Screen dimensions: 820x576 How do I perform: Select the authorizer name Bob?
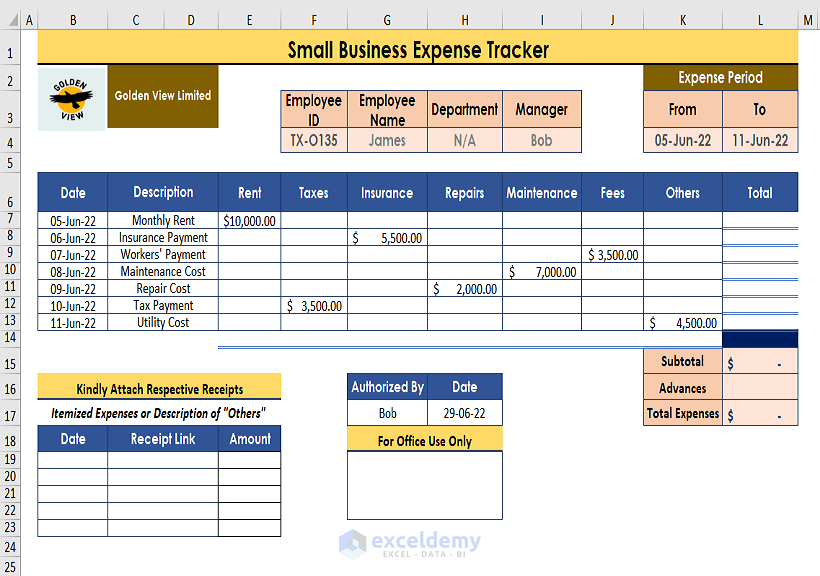coord(387,413)
